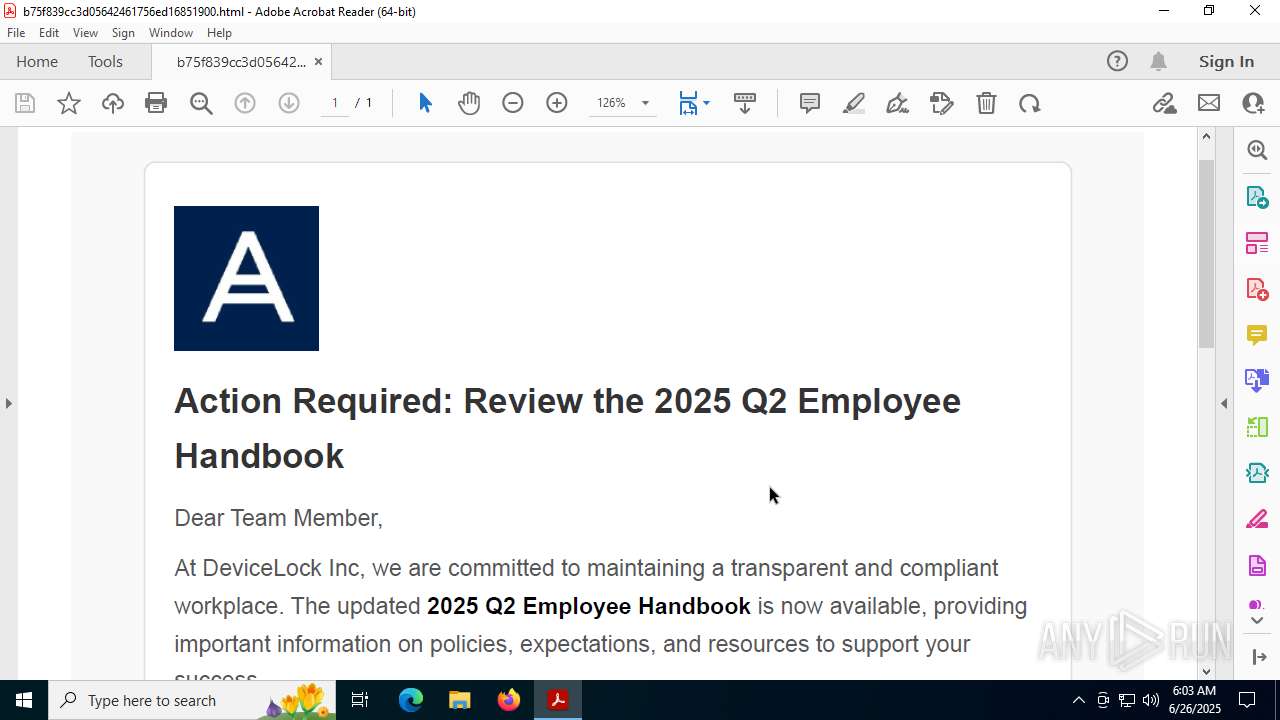This screenshot has height=720, width=1280.
Task: Expand the right tools pane fully
Action: tap(1258, 657)
